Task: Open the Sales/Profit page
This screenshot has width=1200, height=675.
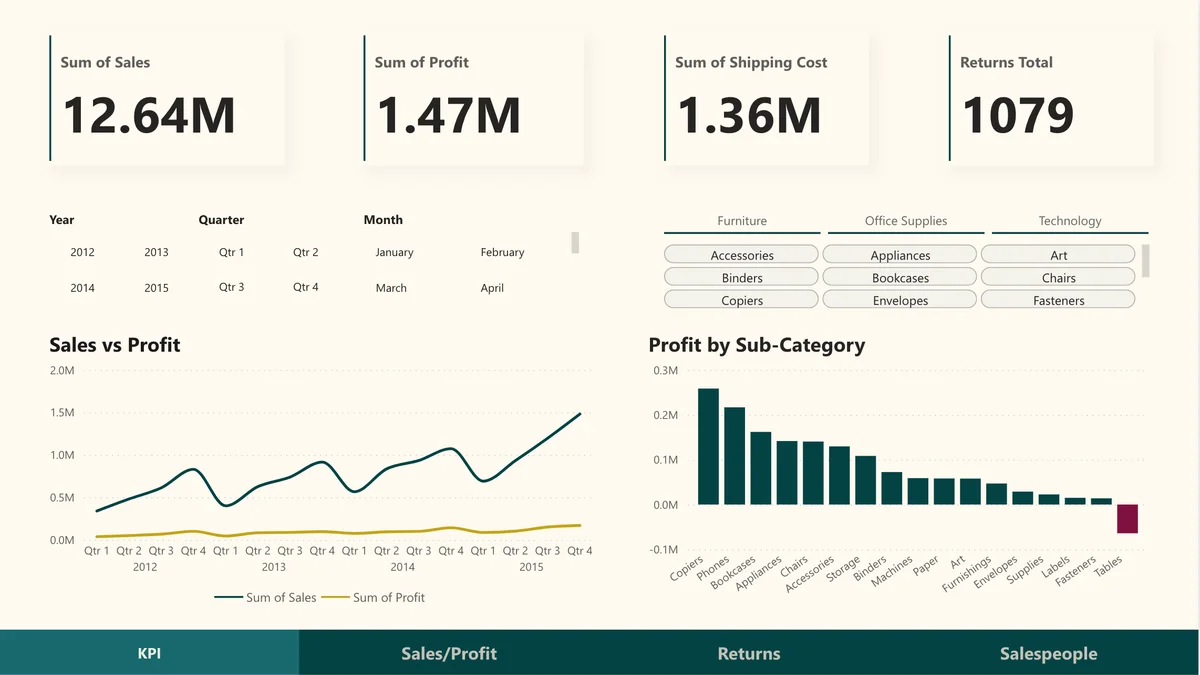Action: [x=449, y=652]
